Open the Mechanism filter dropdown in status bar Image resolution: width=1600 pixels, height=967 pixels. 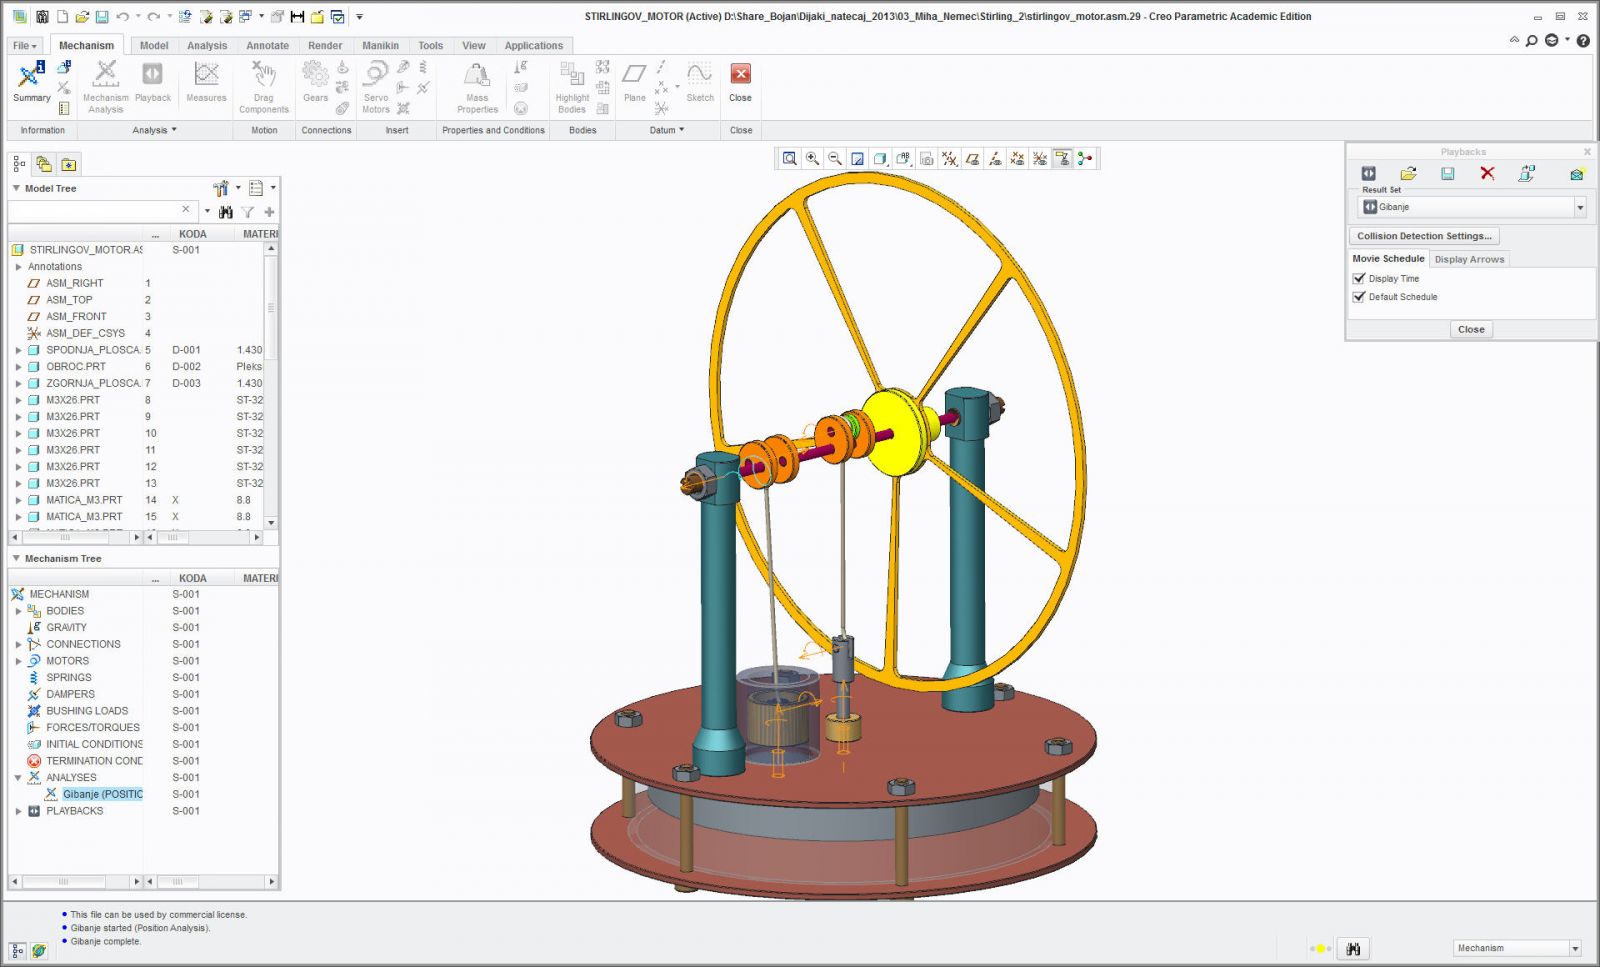[1575, 948]
